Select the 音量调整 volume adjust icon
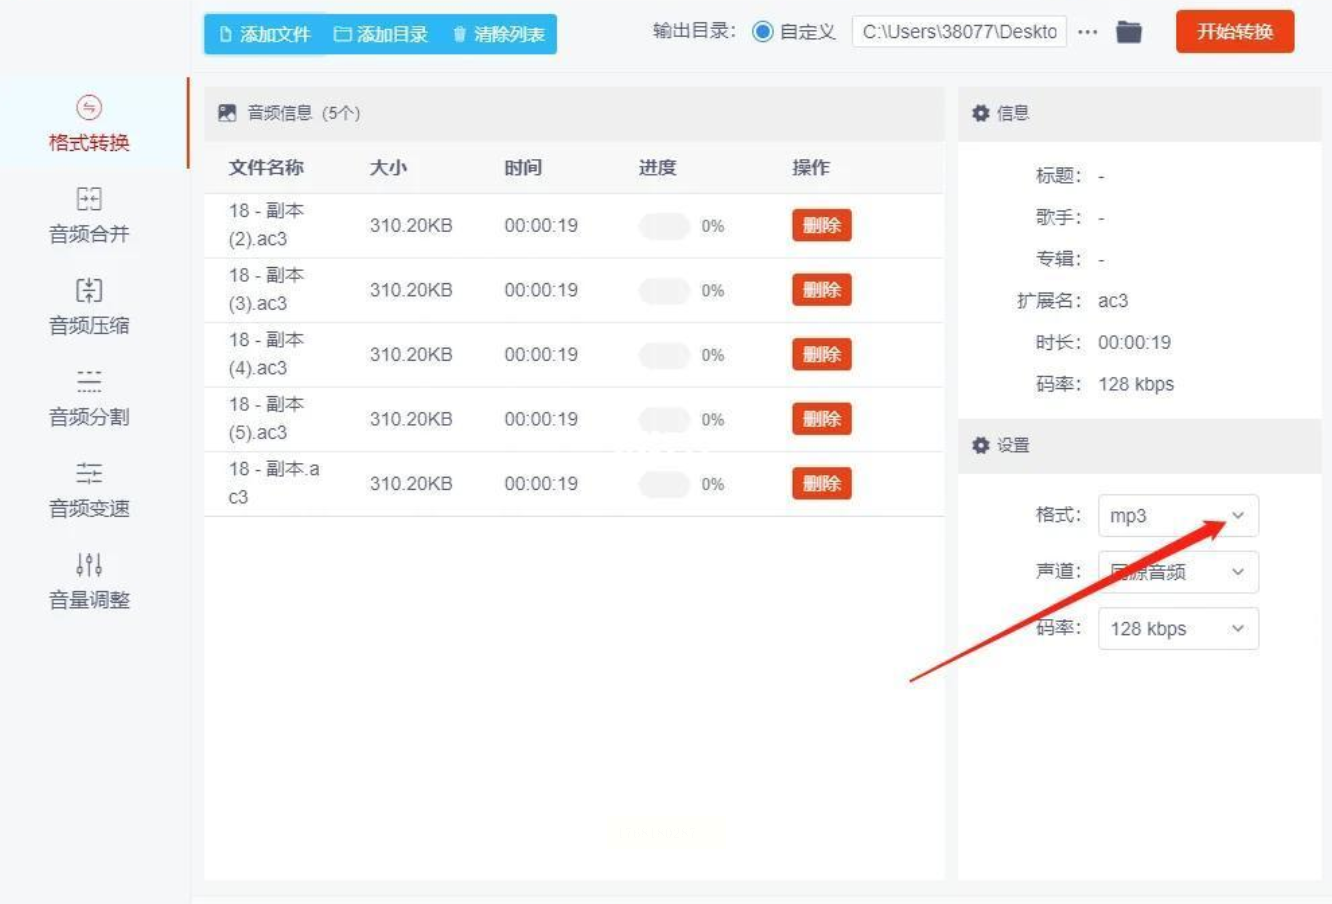 (x=89, y=565)
